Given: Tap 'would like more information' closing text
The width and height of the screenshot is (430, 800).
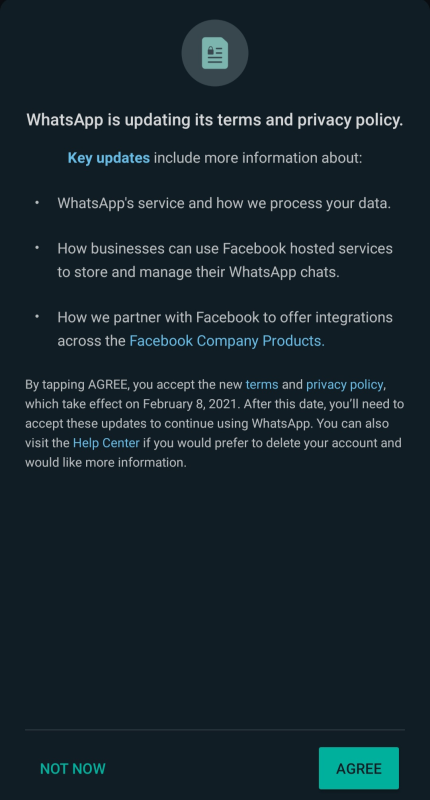Looking at the screenshot, I should [106, 463].
